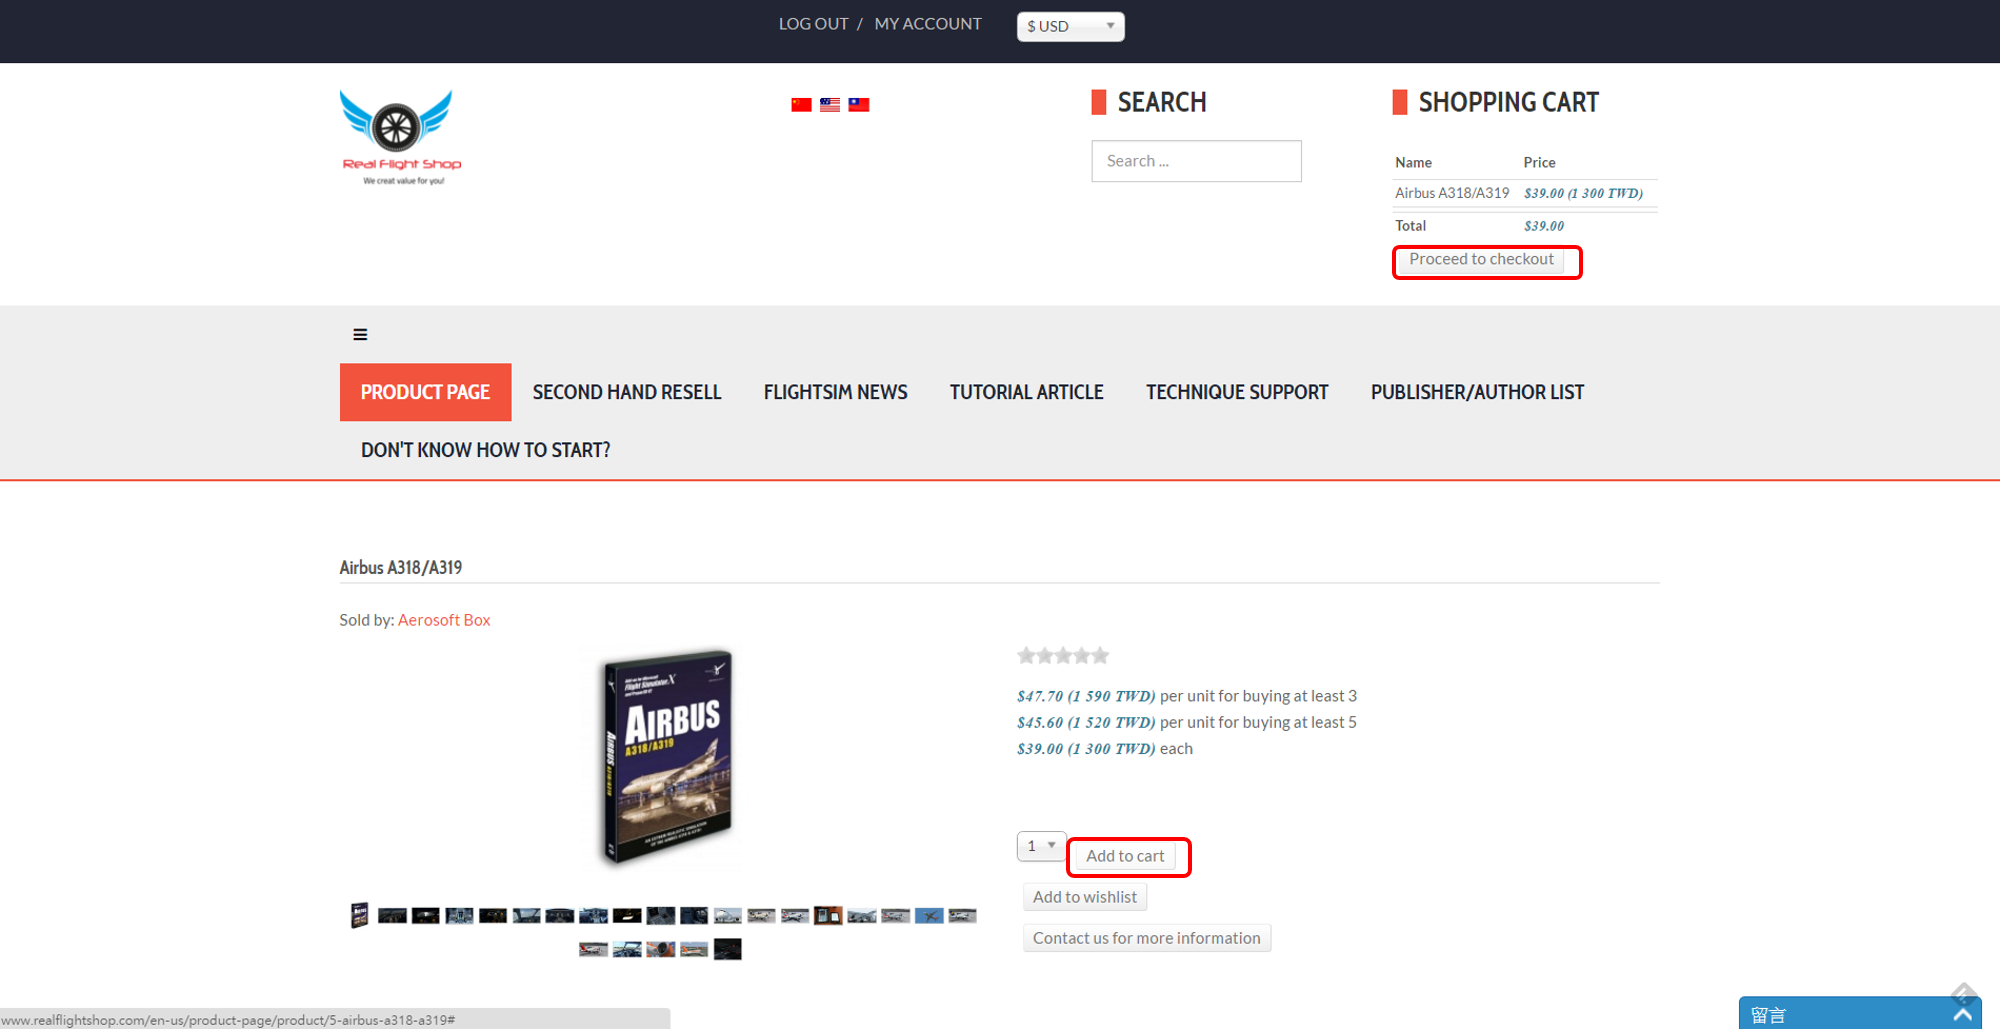This screenshot has height=1029, width=2000.
Task: Select the orange engine close-up thumbnail
Action: tap(660, 949)
